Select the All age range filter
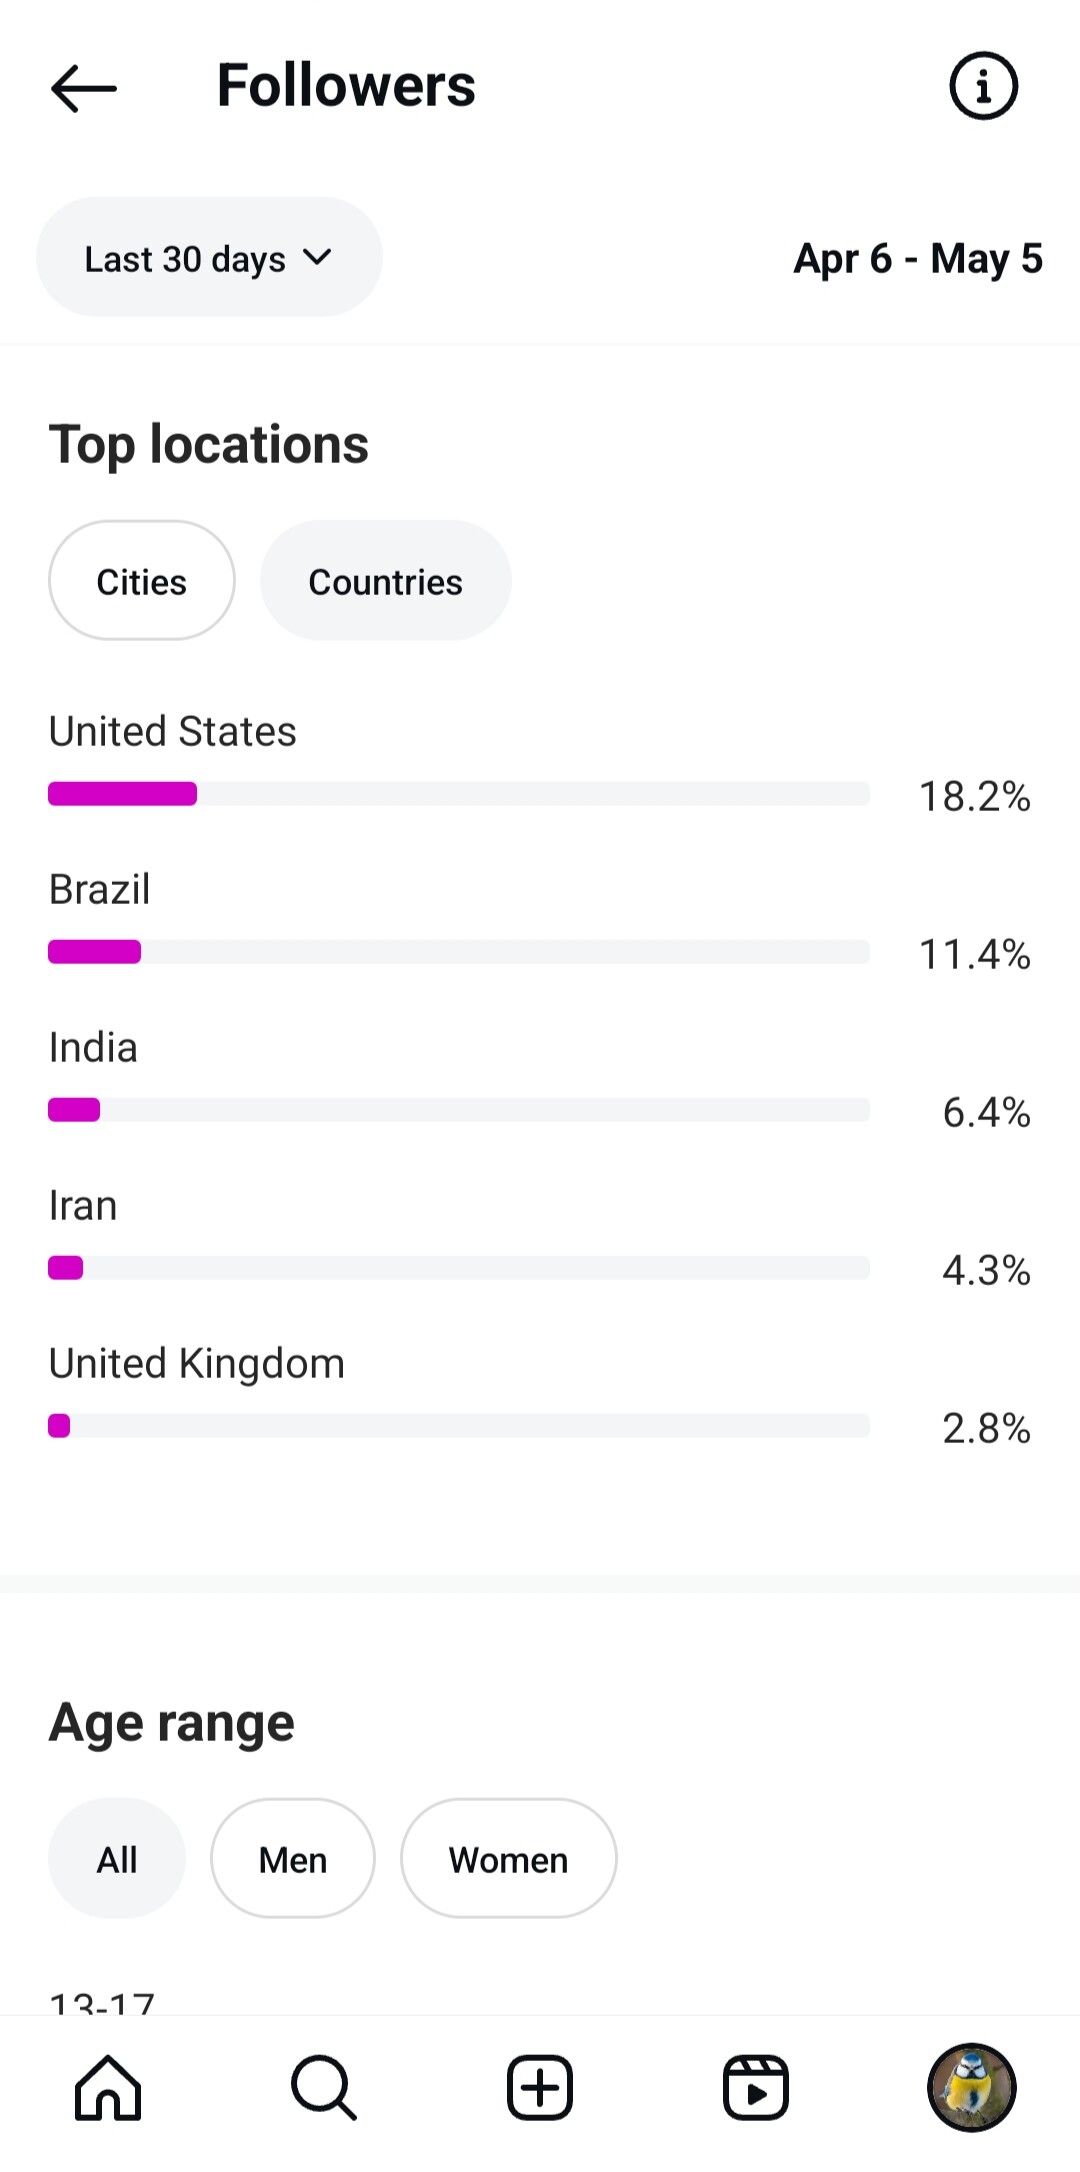The image size is (1080, 2172). tap(116, 1860)
